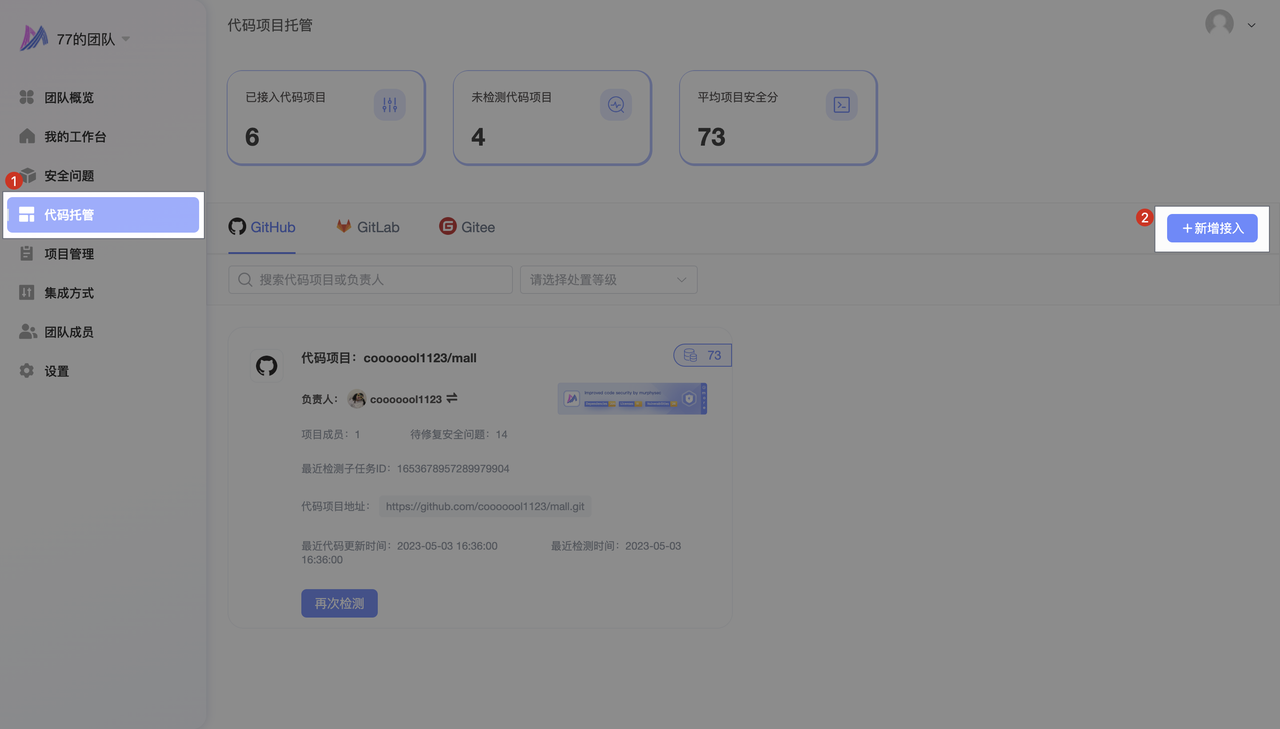Click the user avatar at top right
The width and height of the screenshot is (1280, 729).
(x=1219, y=24)
